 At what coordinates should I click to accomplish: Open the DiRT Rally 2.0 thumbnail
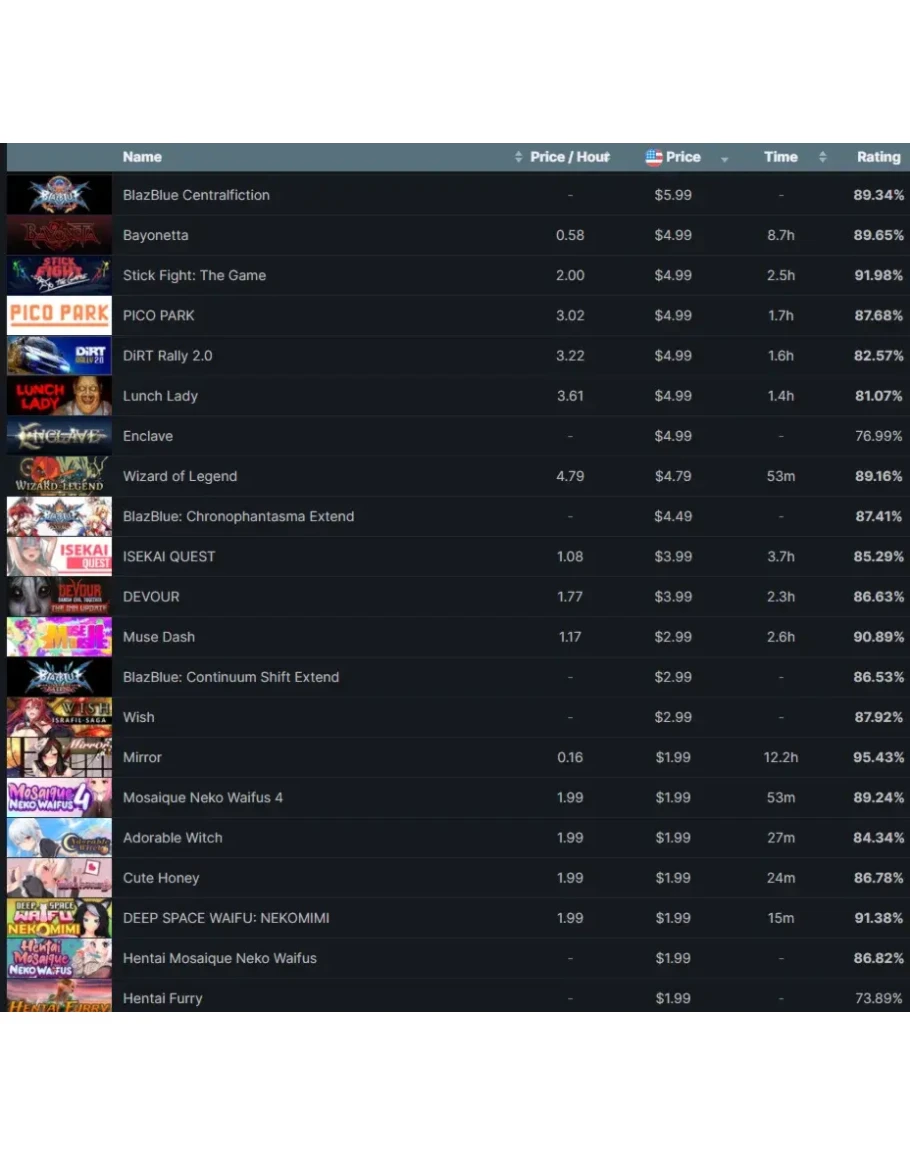pos(60,356)
